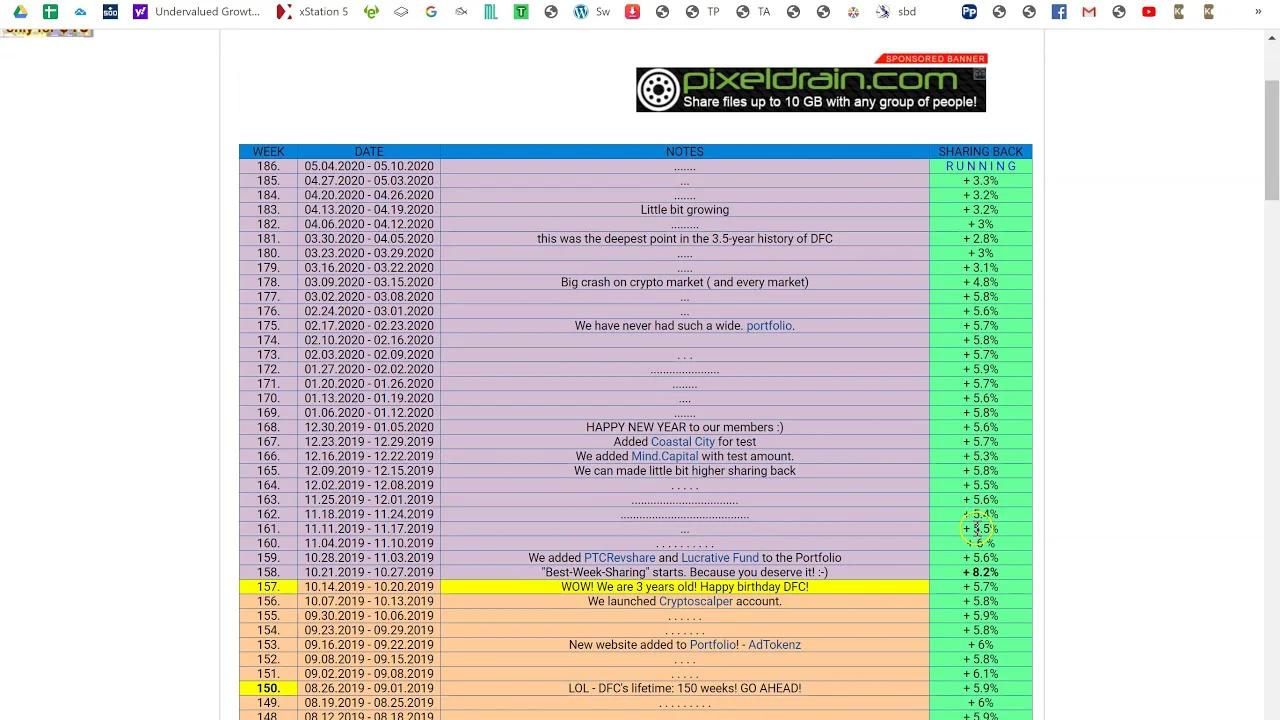
Task: Open the AdTokenz link
Action: point(775,644)
